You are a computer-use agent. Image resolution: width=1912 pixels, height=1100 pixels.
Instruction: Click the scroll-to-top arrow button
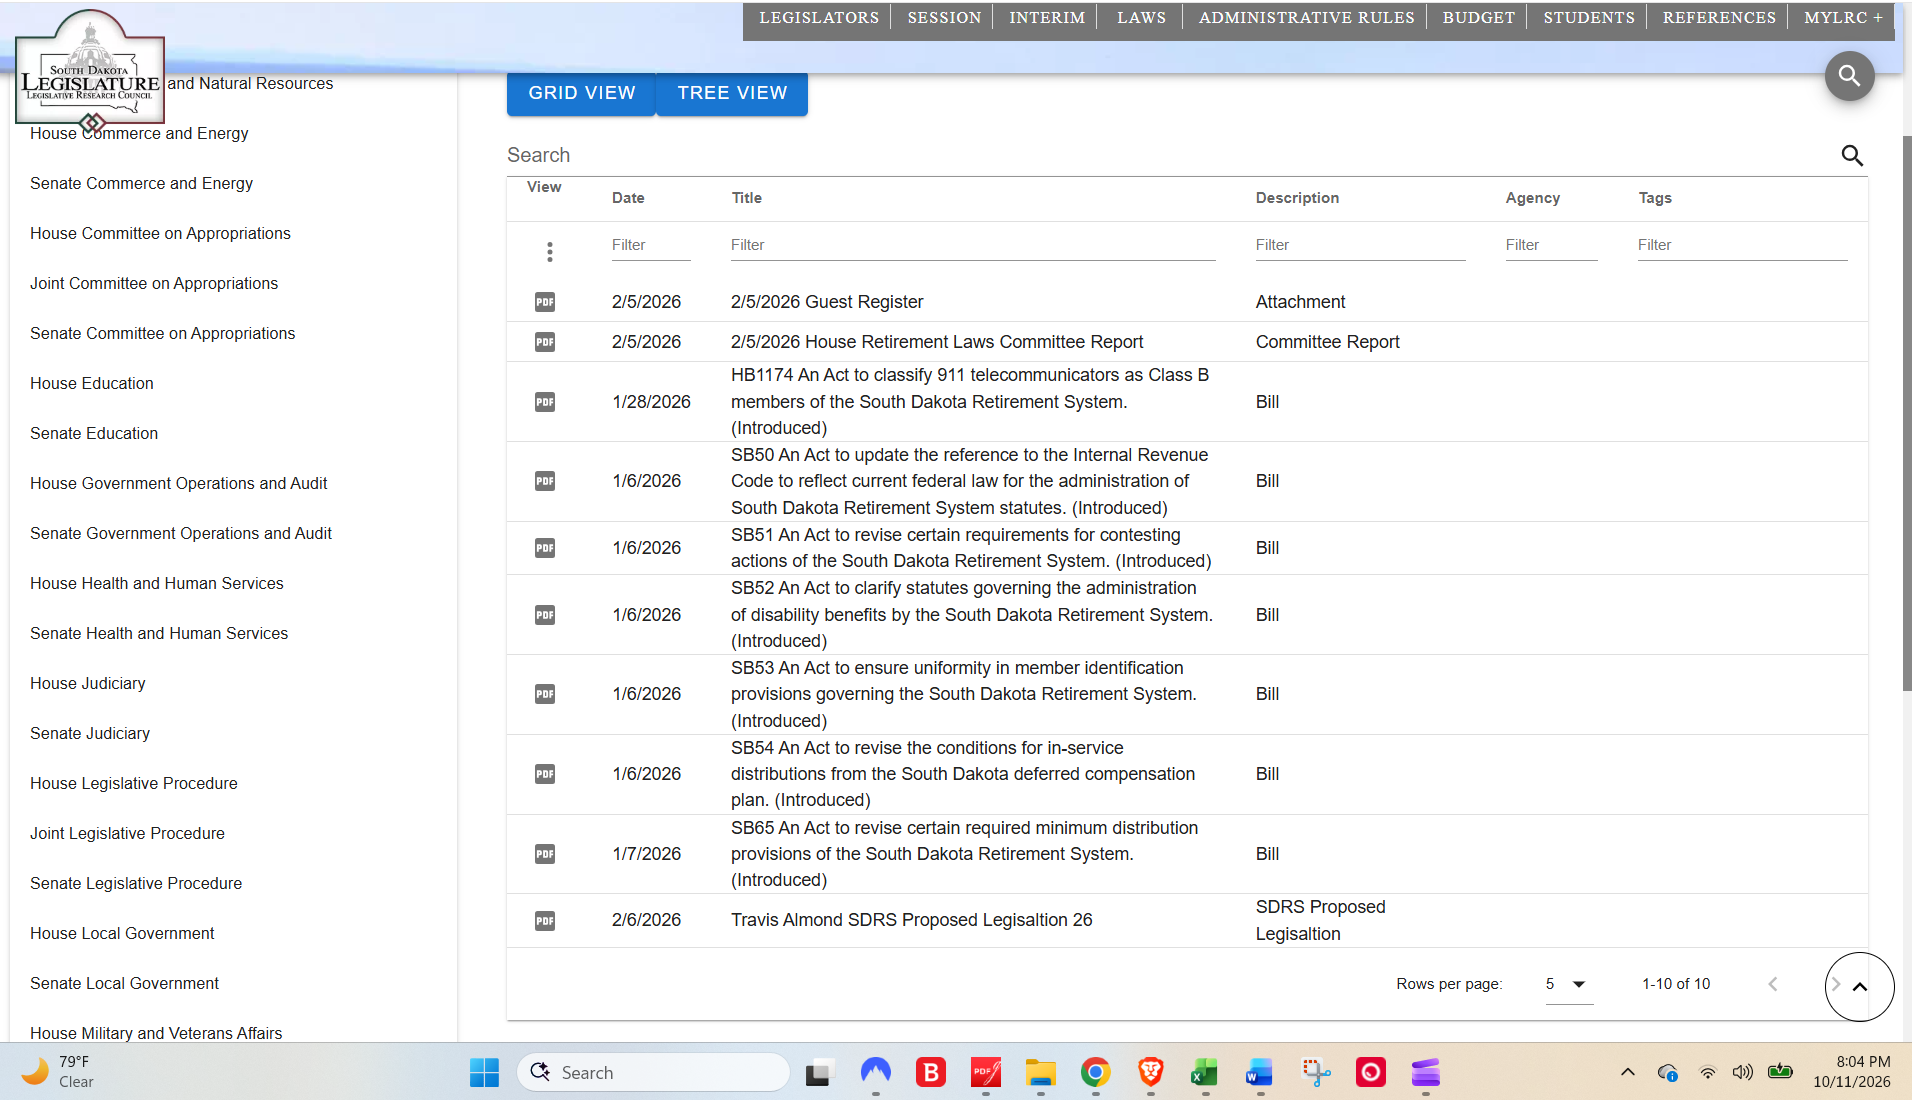(1860, 987)
